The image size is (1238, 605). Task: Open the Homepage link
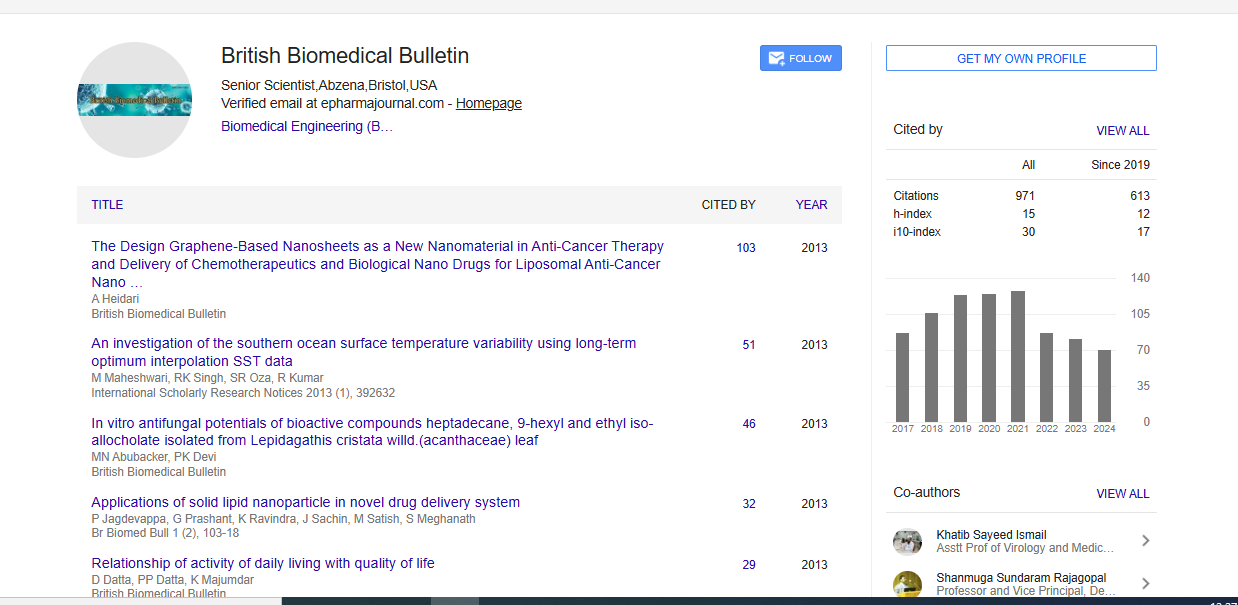pyautogui.click(x=488, y=103)
